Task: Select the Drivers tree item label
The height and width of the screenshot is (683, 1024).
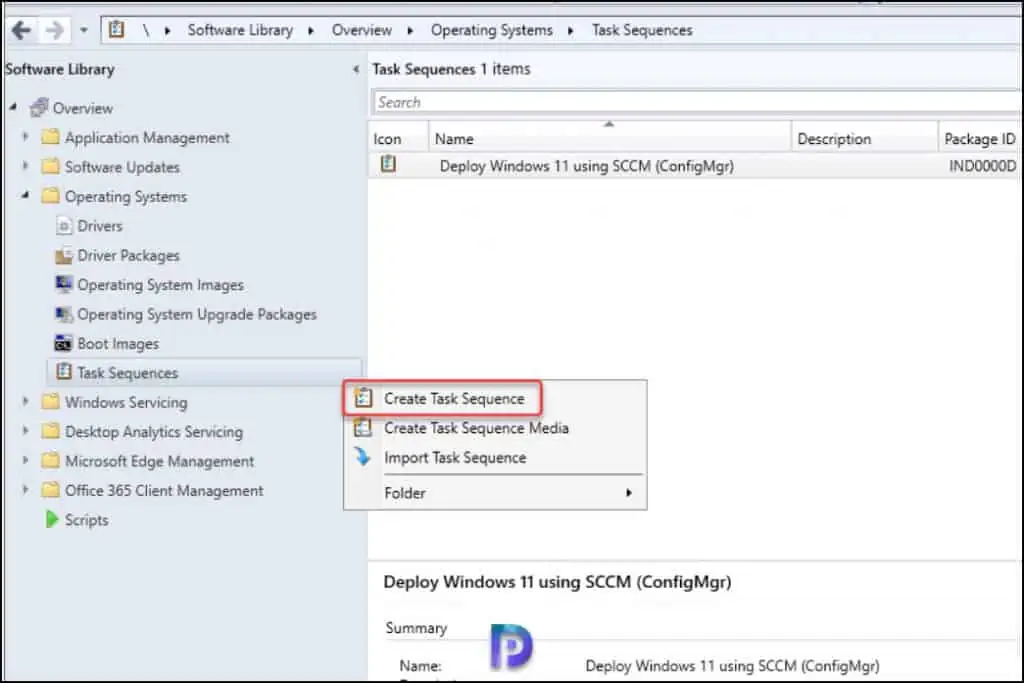Action: [x=100, y=226]
